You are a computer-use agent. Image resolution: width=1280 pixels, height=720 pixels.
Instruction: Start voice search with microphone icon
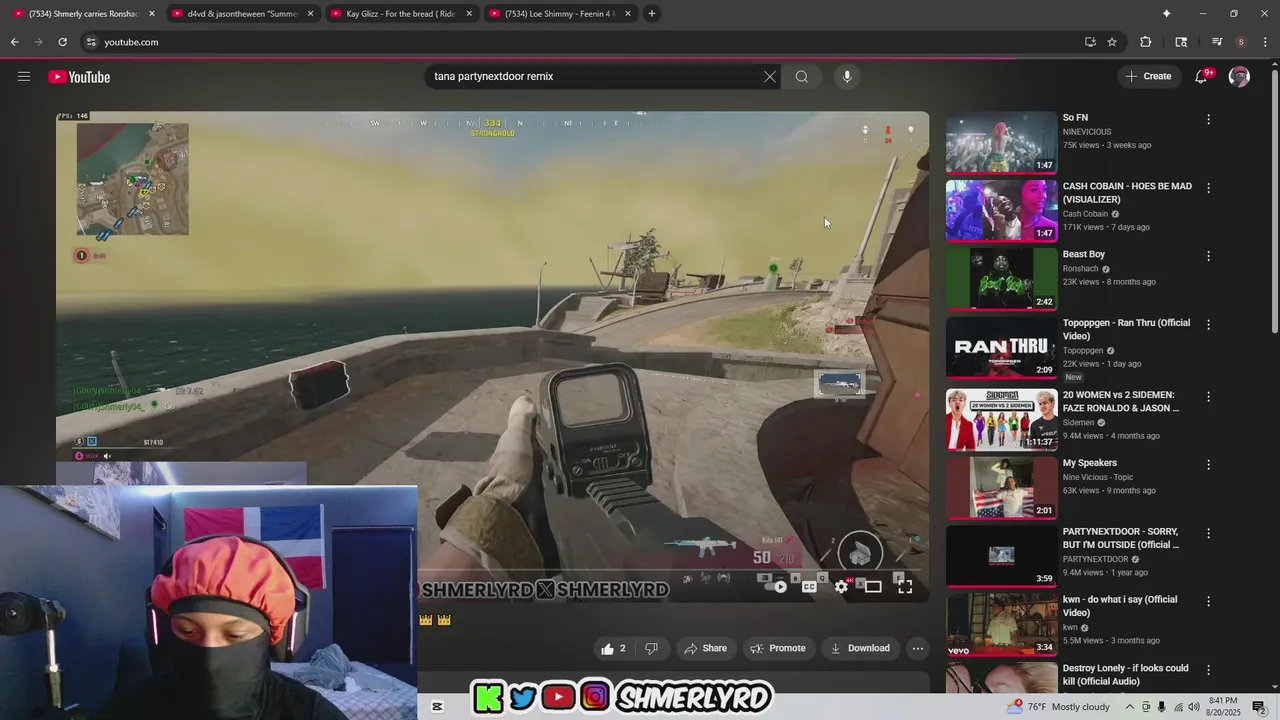[847, 76]
